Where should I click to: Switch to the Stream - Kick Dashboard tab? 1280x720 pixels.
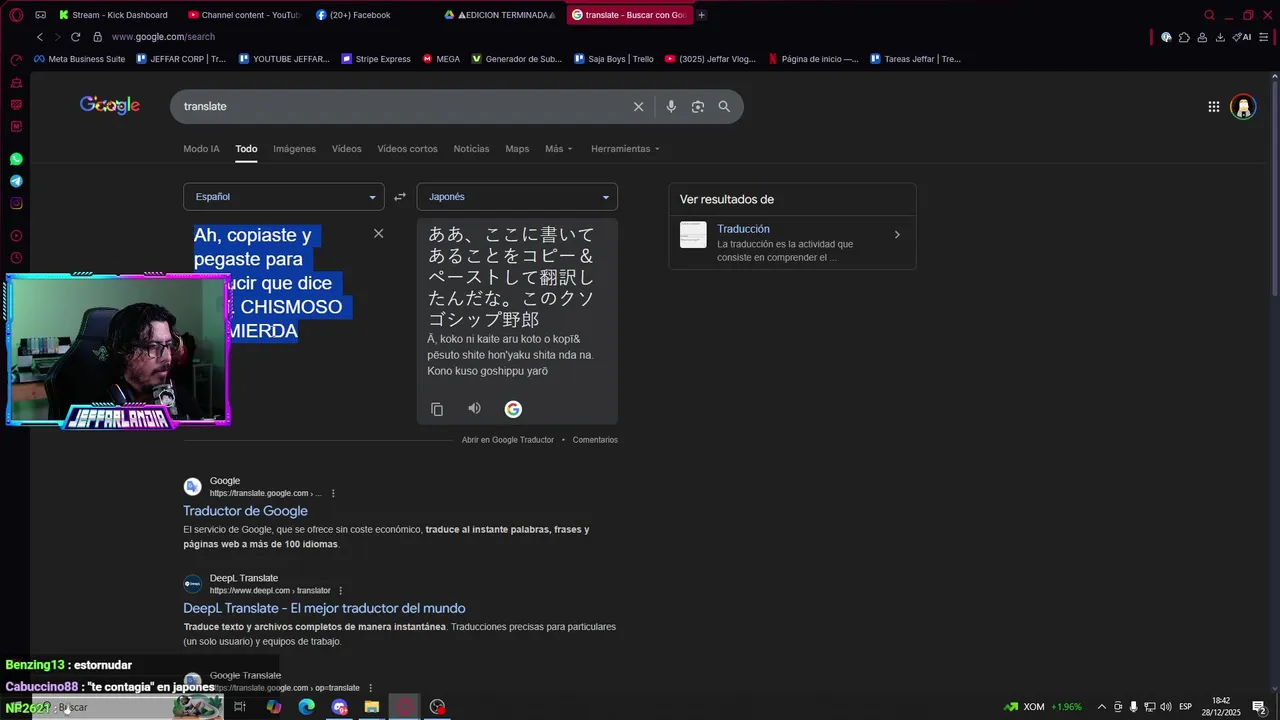(113, 15)
